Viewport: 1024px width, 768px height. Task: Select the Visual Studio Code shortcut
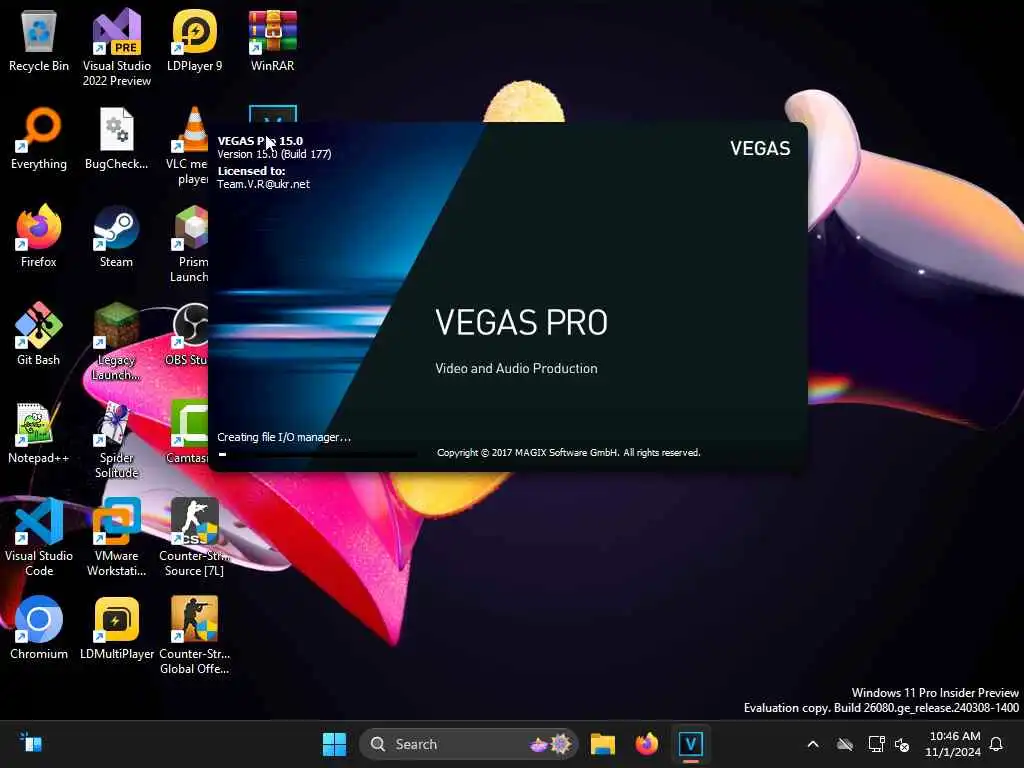coord(39,537)
